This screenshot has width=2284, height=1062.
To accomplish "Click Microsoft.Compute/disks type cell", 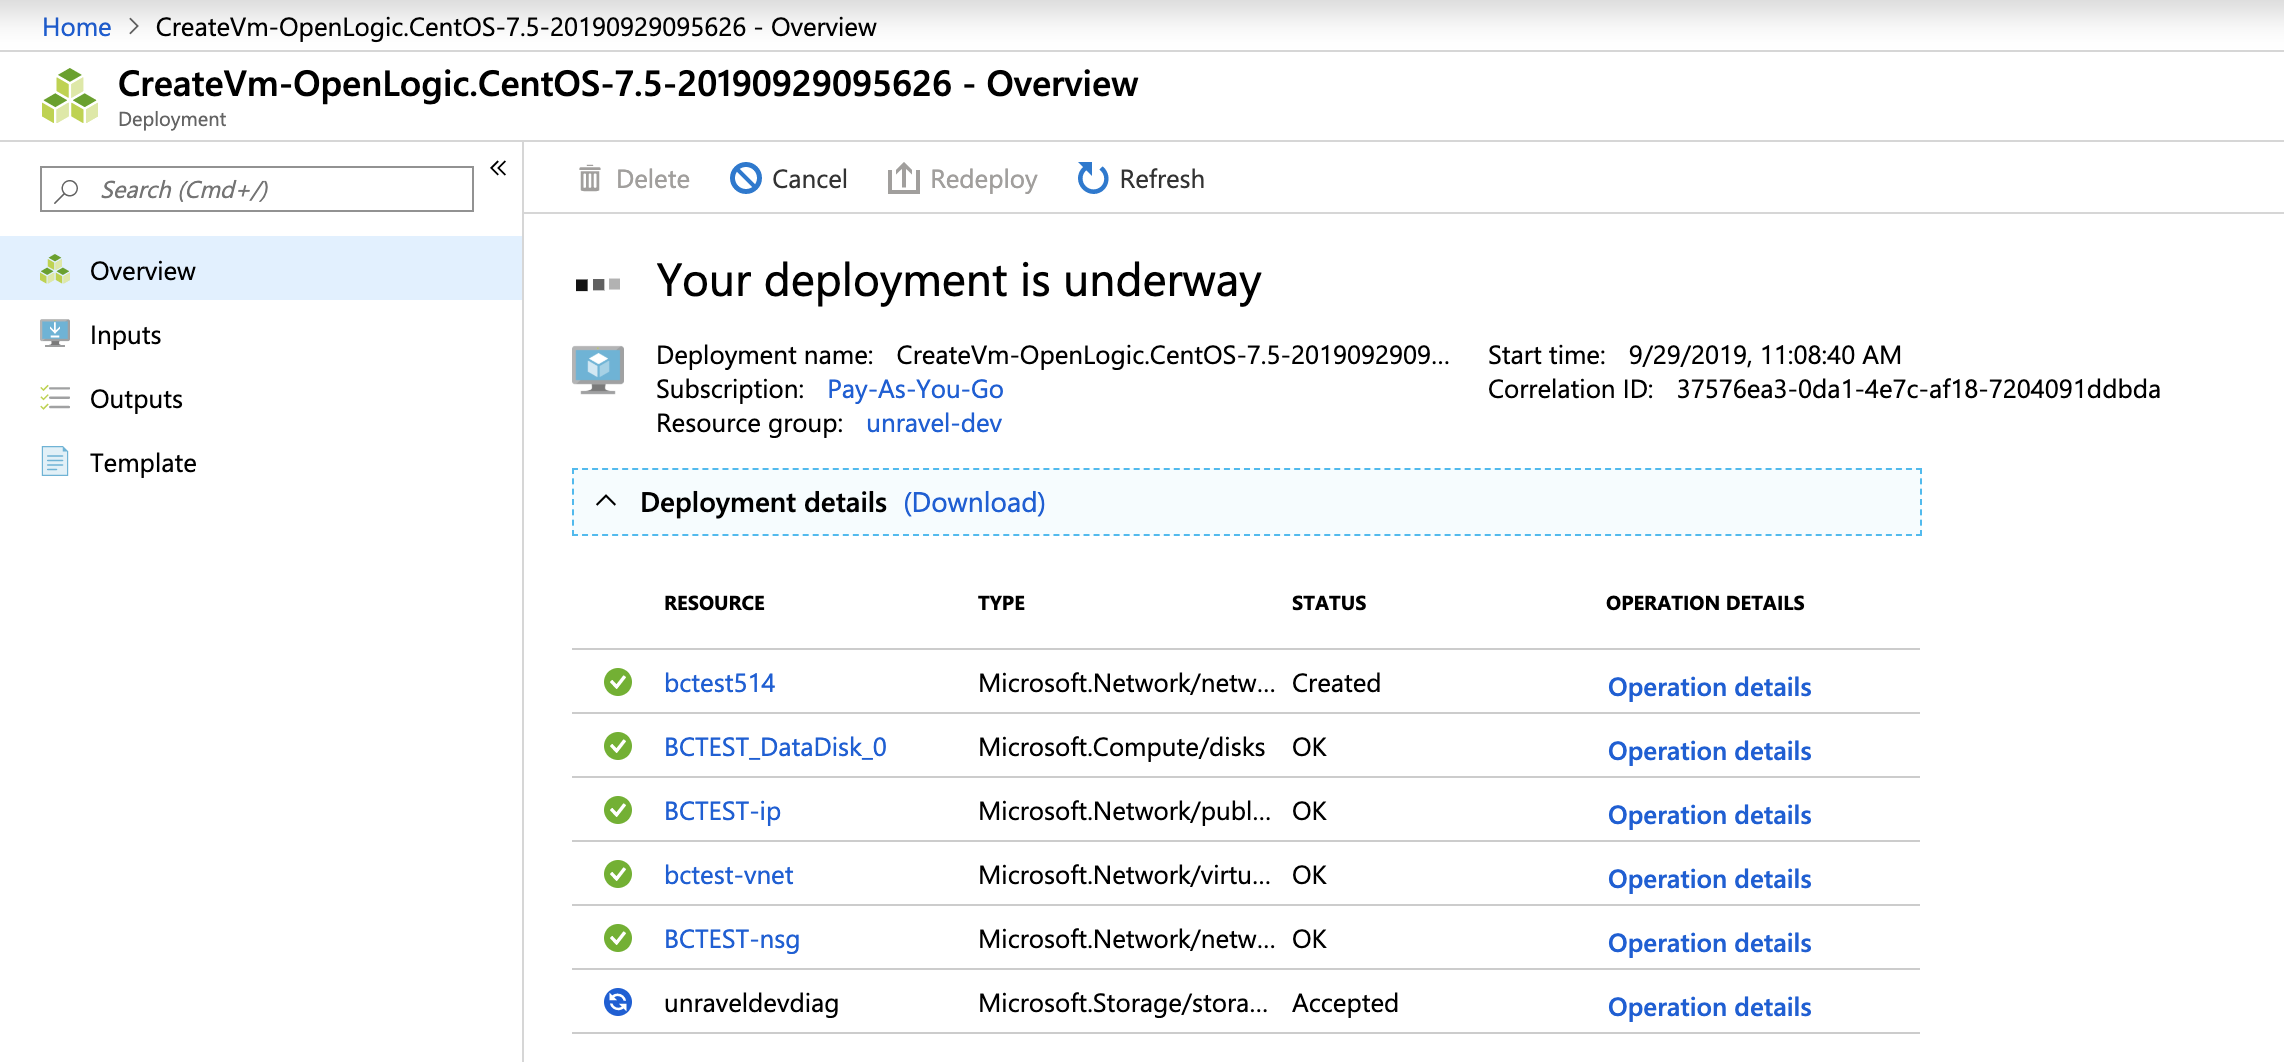I will point(1121,747).
